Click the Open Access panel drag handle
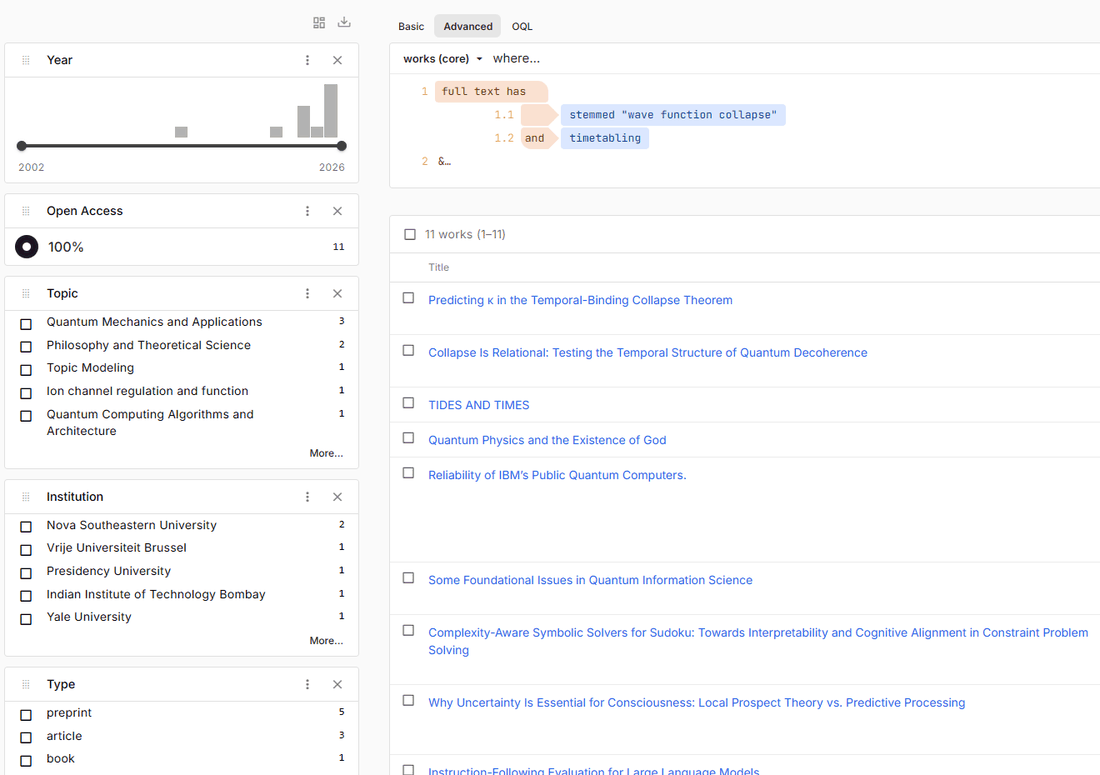 [26, 211]
